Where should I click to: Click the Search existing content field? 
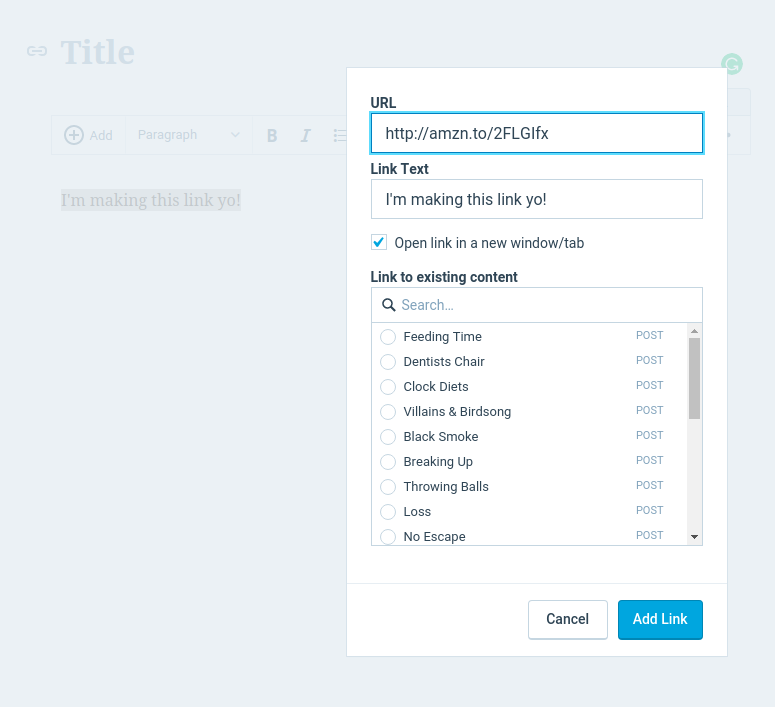click(545, 305)
